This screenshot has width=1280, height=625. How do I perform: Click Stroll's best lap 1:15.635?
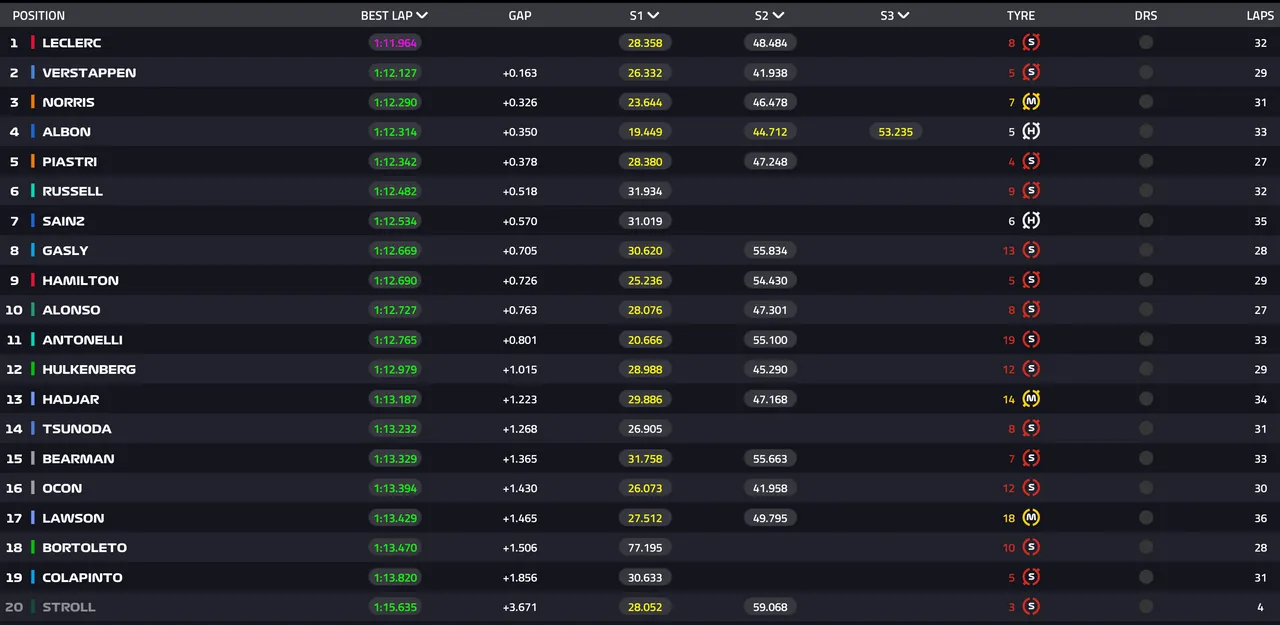click(x=395, y=607)
